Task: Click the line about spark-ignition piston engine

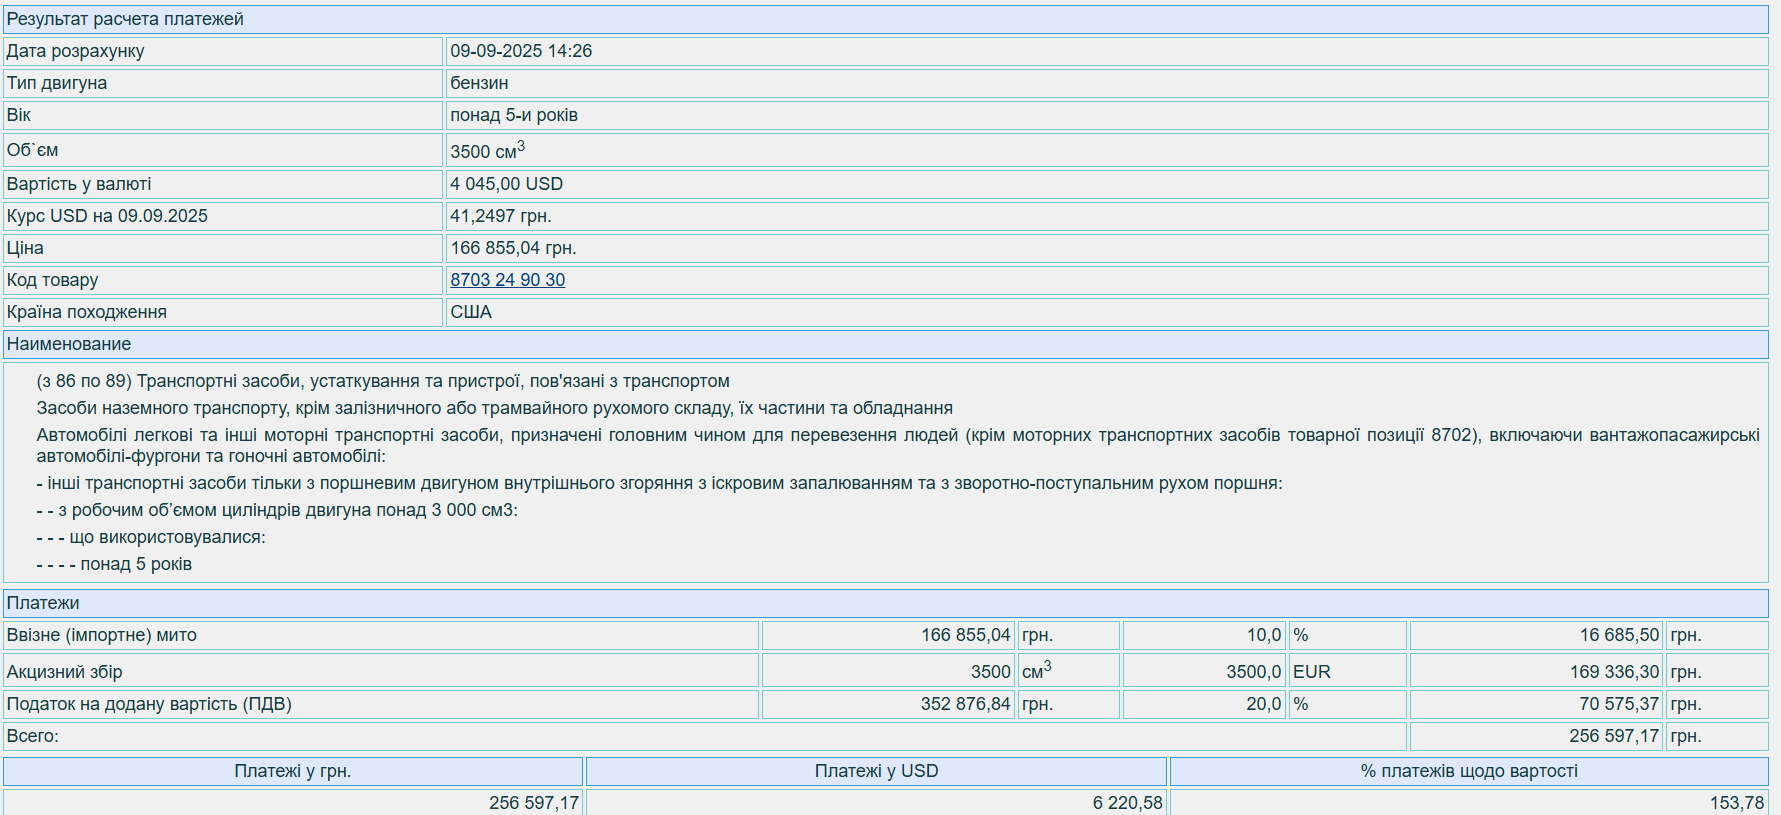Action: click(659, 483)
